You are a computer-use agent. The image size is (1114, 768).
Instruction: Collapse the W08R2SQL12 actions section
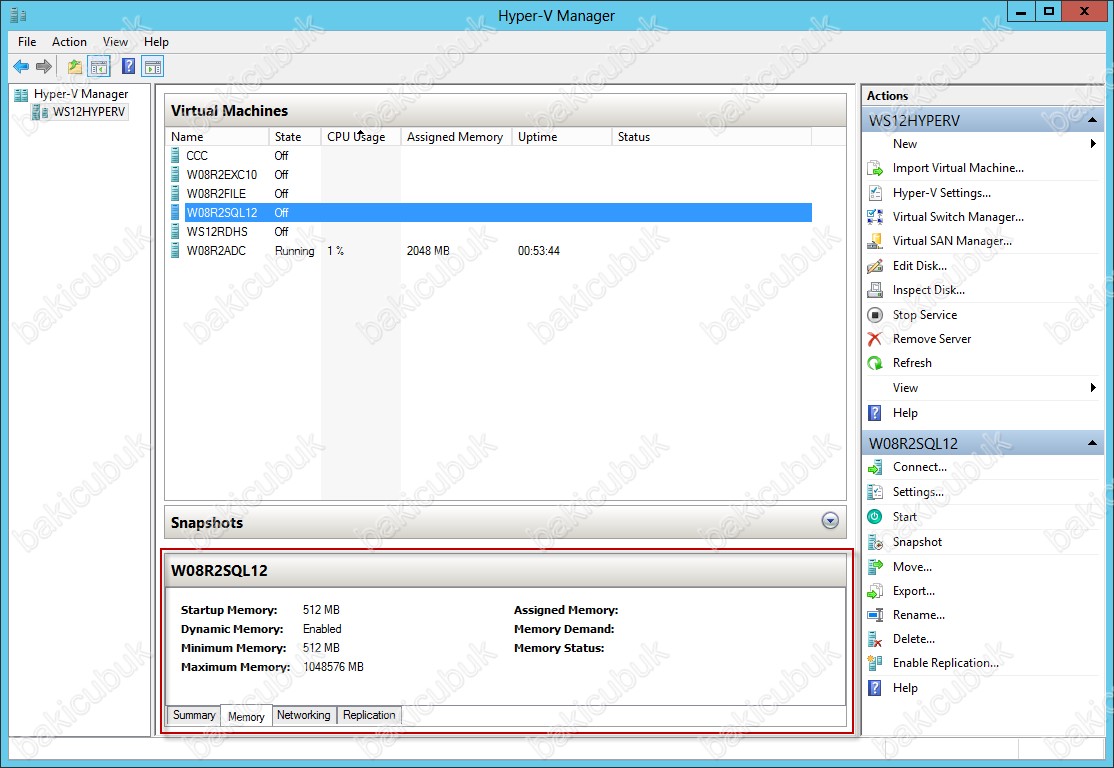1093,443
